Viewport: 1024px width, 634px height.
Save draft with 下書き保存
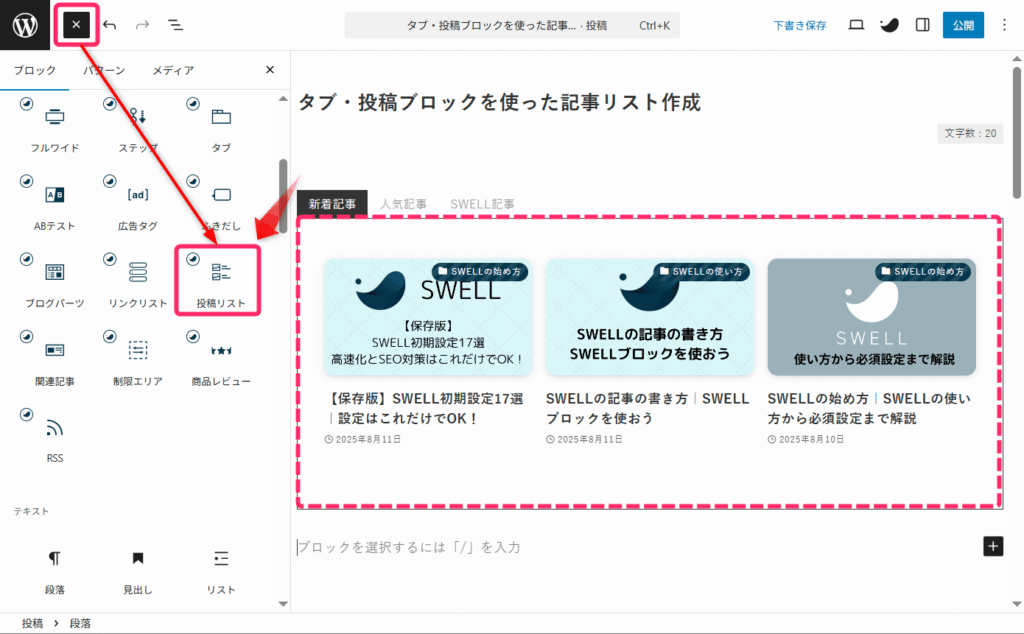[799, 25]
